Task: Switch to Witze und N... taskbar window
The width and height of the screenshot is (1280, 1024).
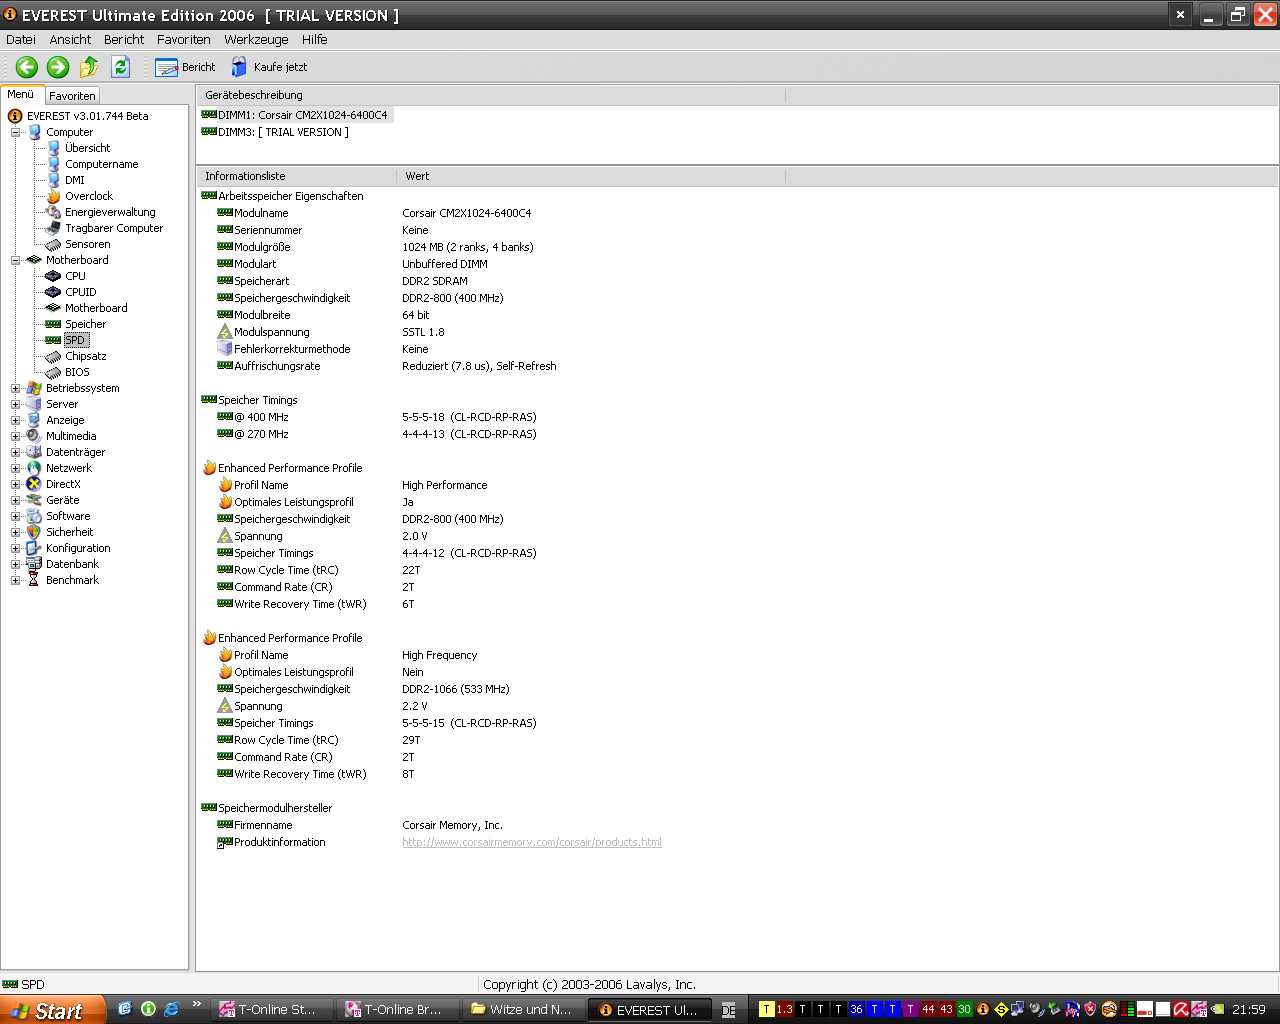Action: [x=523, y=1010]
